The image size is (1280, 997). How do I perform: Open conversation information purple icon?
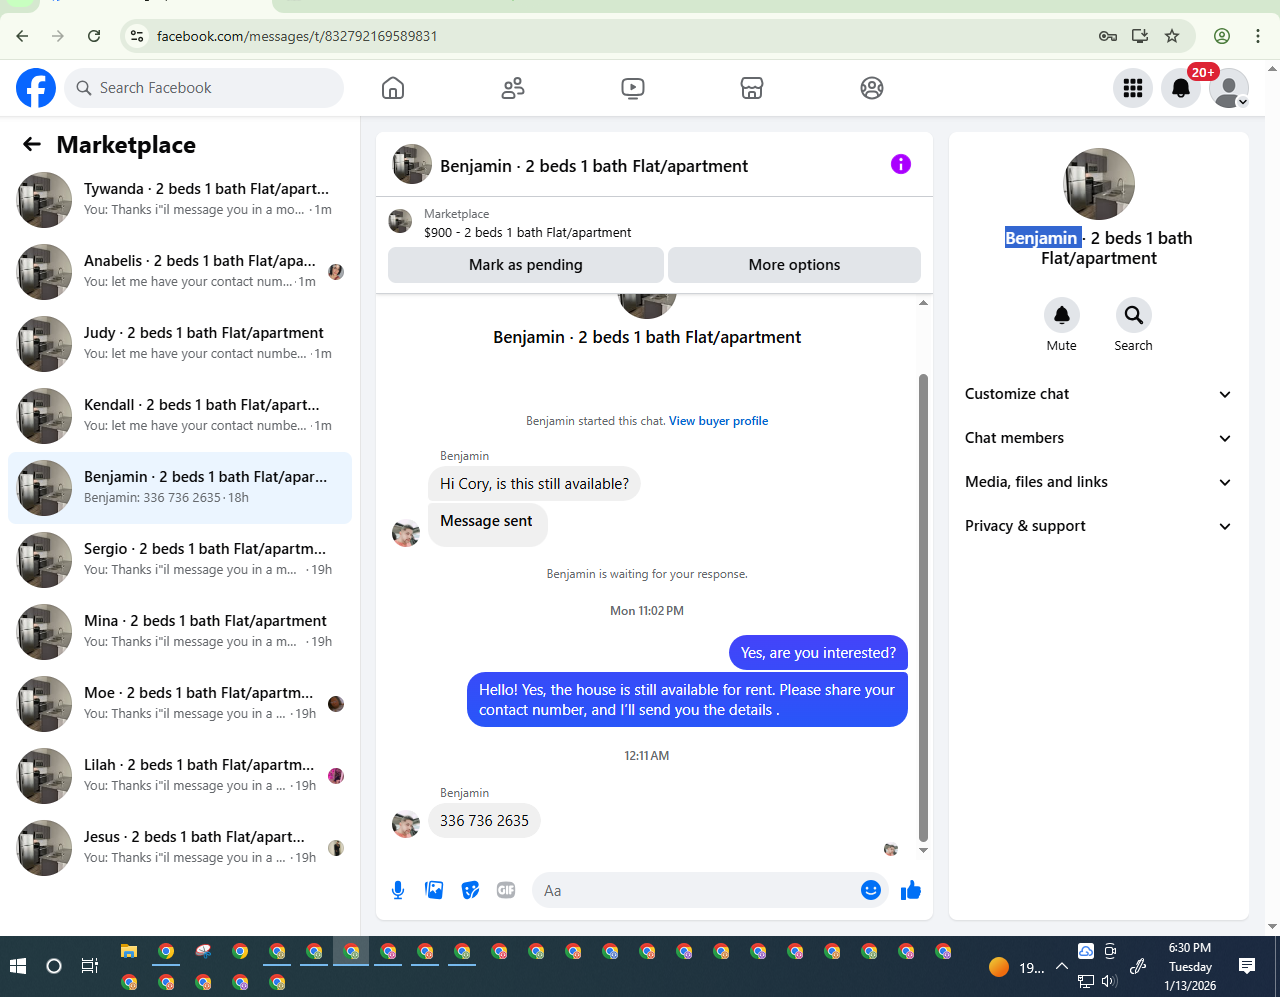901,164
